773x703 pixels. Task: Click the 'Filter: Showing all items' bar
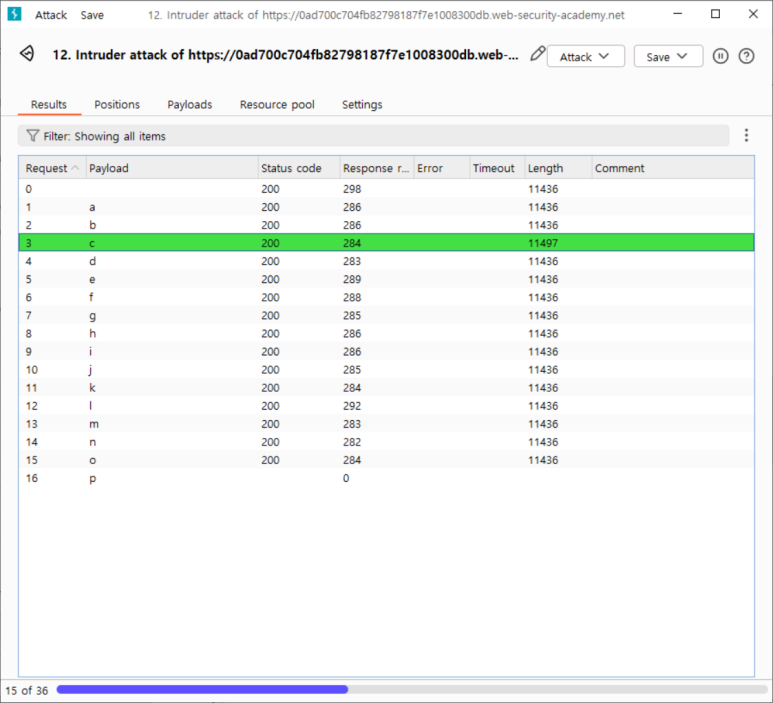(x=373, y=136)
